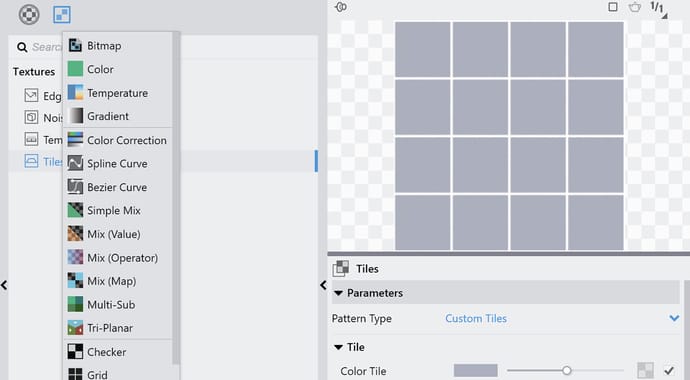Pick the Mix (Operator) texture icon
690x380 pixels.
pyautogui.click(x=75, y=257)
